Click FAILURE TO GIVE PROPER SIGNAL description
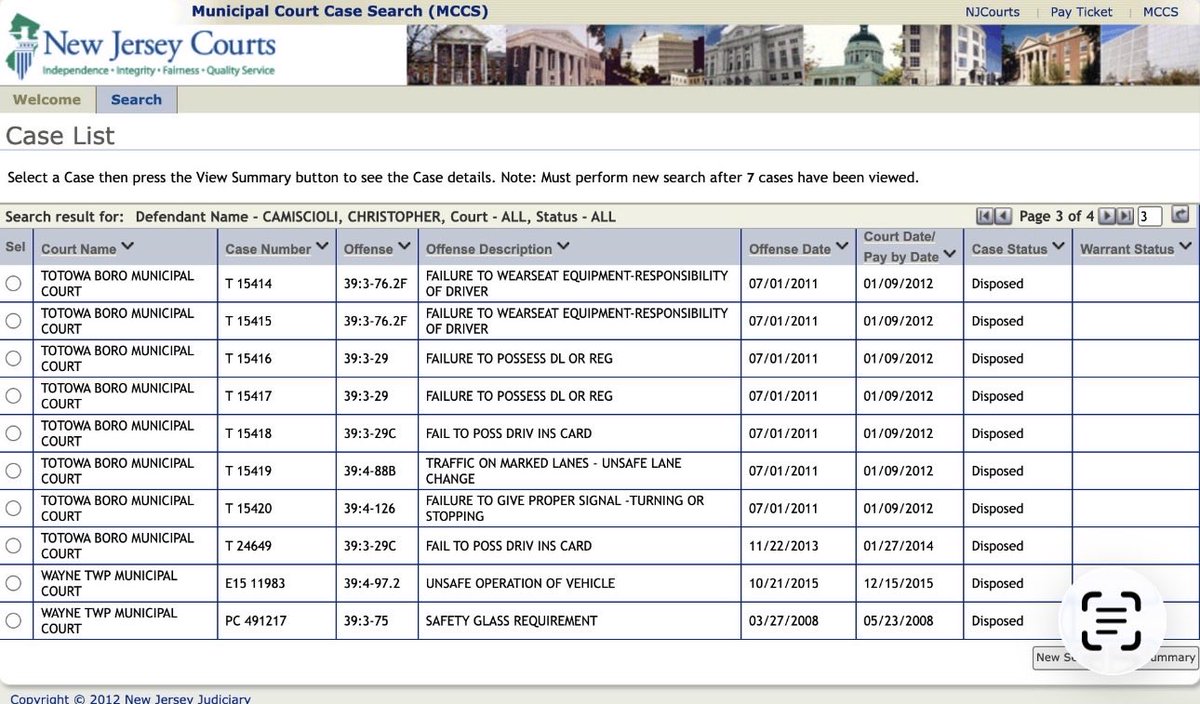Viewport: 1200px width, 704px height. pos(565,508)
